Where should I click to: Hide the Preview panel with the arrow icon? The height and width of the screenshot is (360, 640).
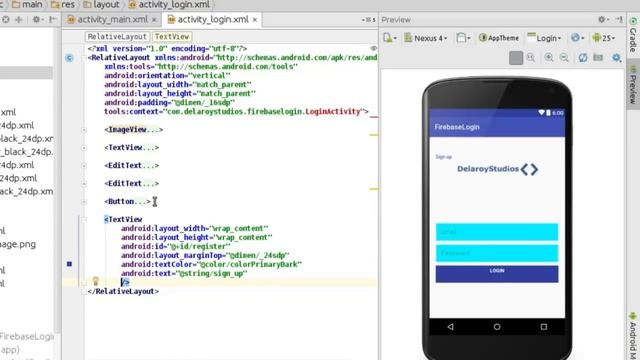click(619, 19)
